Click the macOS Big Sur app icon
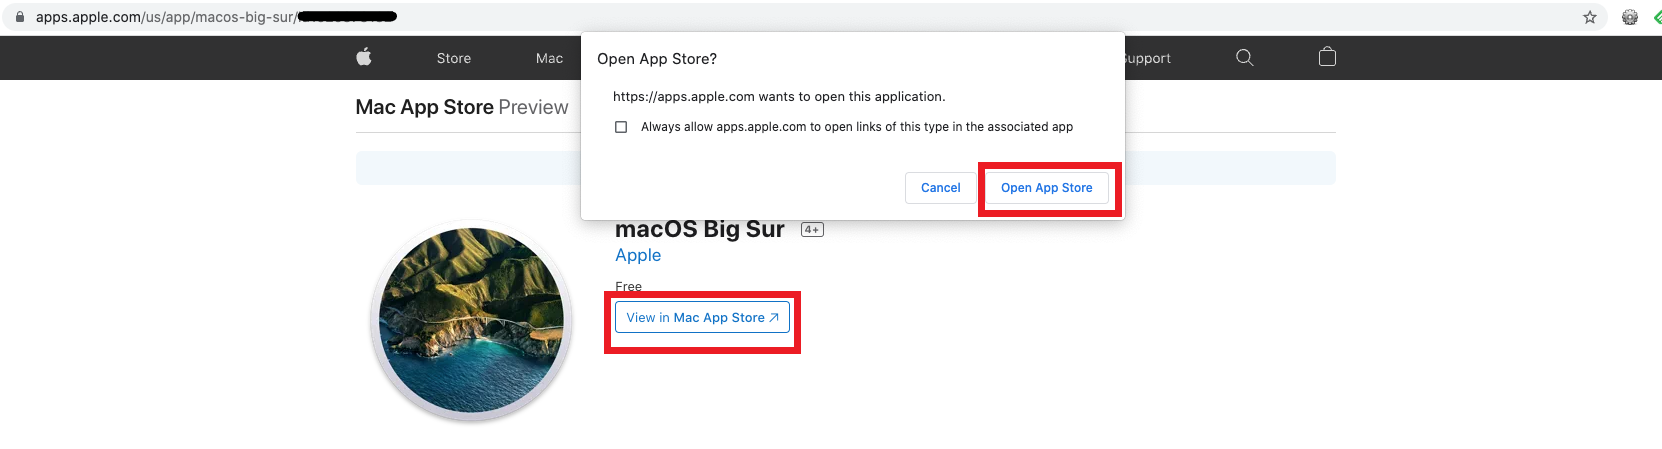 pos(471,320)
